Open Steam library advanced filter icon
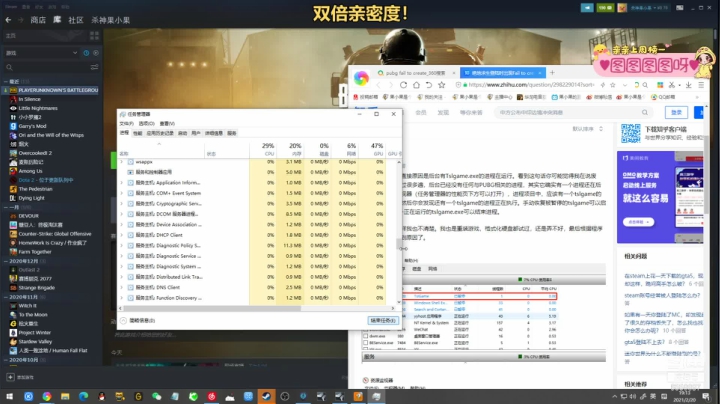This screenshot has width=720, height=404. [x=94, y=67]
